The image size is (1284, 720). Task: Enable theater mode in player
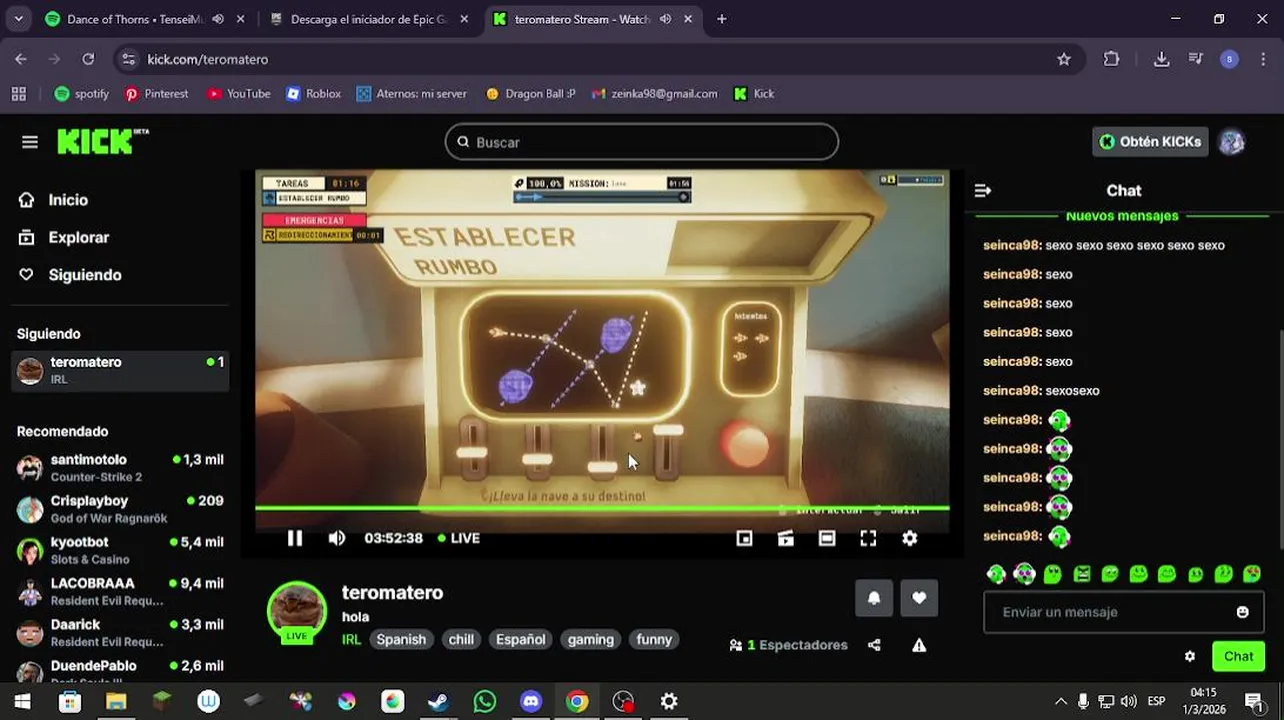click(827, 538)
